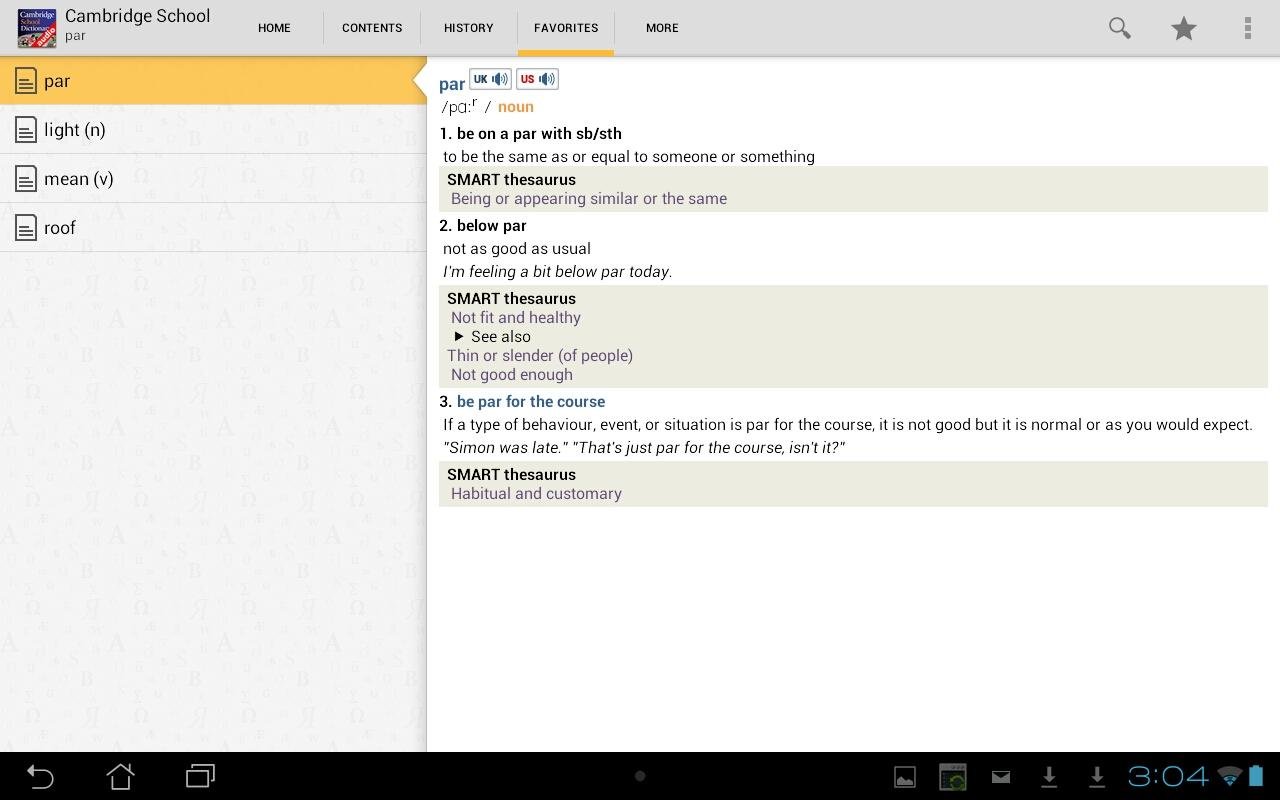This screenshot has height=800, width=1280.
Task: Tap the clock showing 3:04
Action: pyautogui.click(x=1168, y=776)
